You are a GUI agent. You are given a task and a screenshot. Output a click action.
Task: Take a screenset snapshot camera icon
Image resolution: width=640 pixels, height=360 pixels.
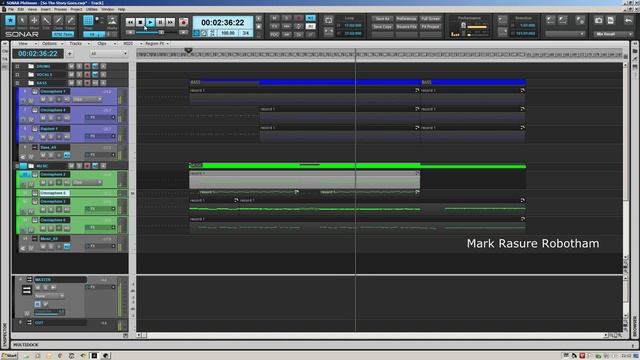598,20
